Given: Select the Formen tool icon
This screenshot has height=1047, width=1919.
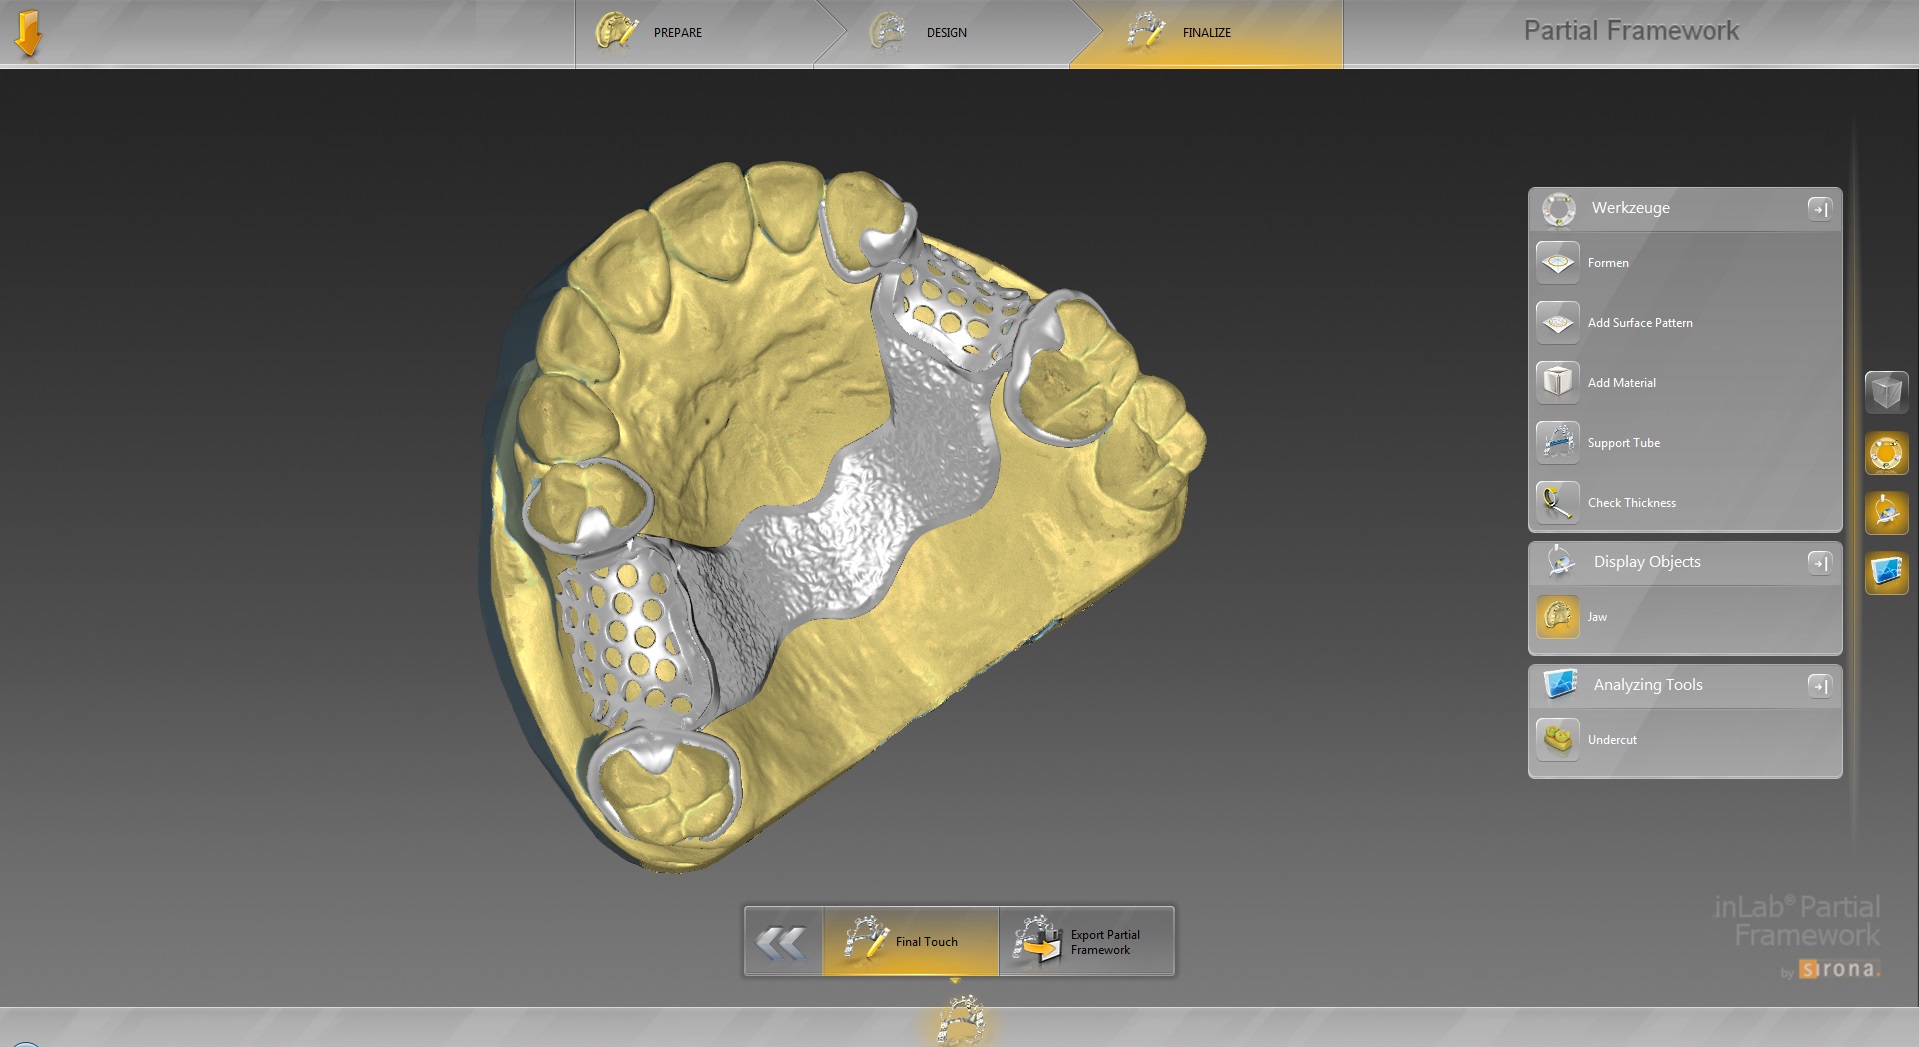Looking at the screenshot, I should 1558,263.
